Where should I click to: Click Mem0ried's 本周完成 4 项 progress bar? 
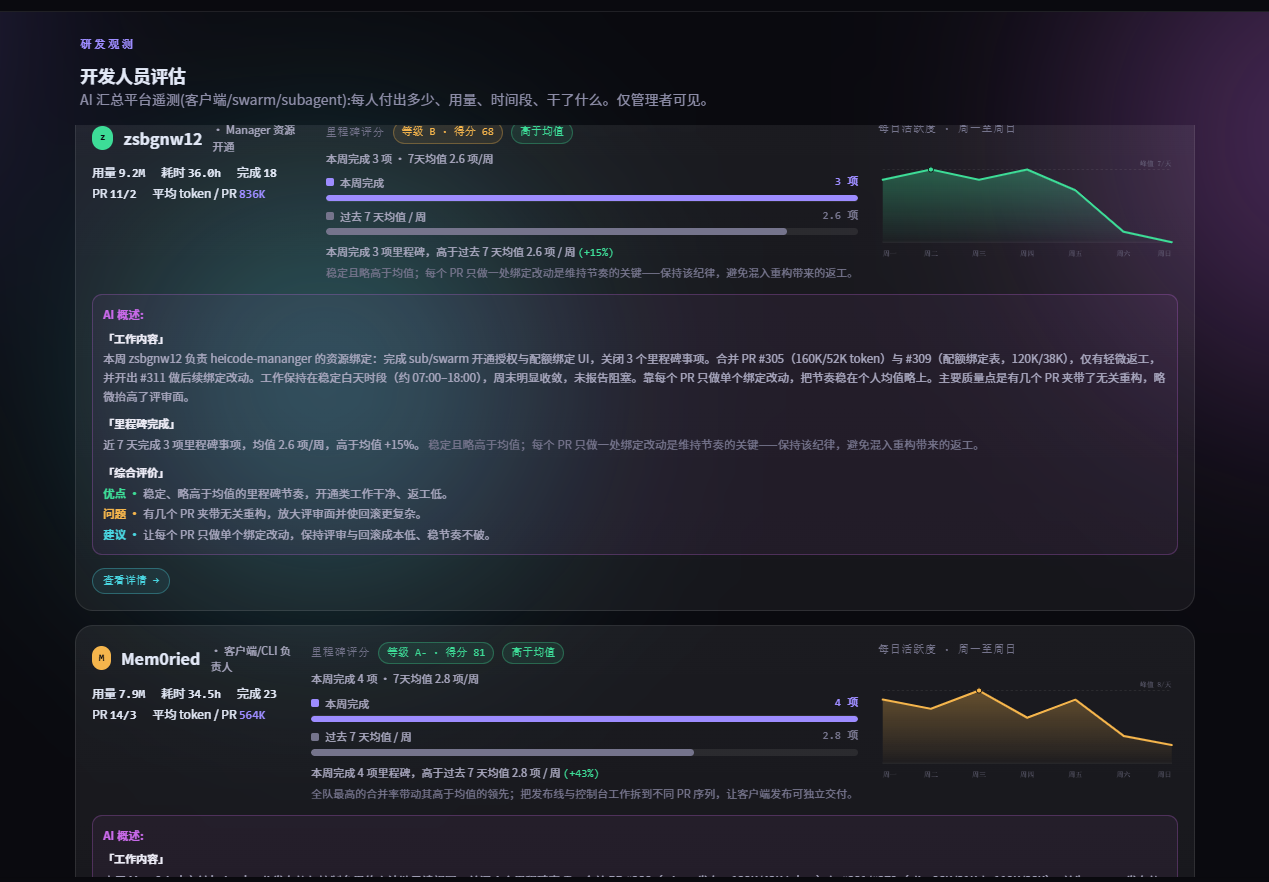(584, 719)
